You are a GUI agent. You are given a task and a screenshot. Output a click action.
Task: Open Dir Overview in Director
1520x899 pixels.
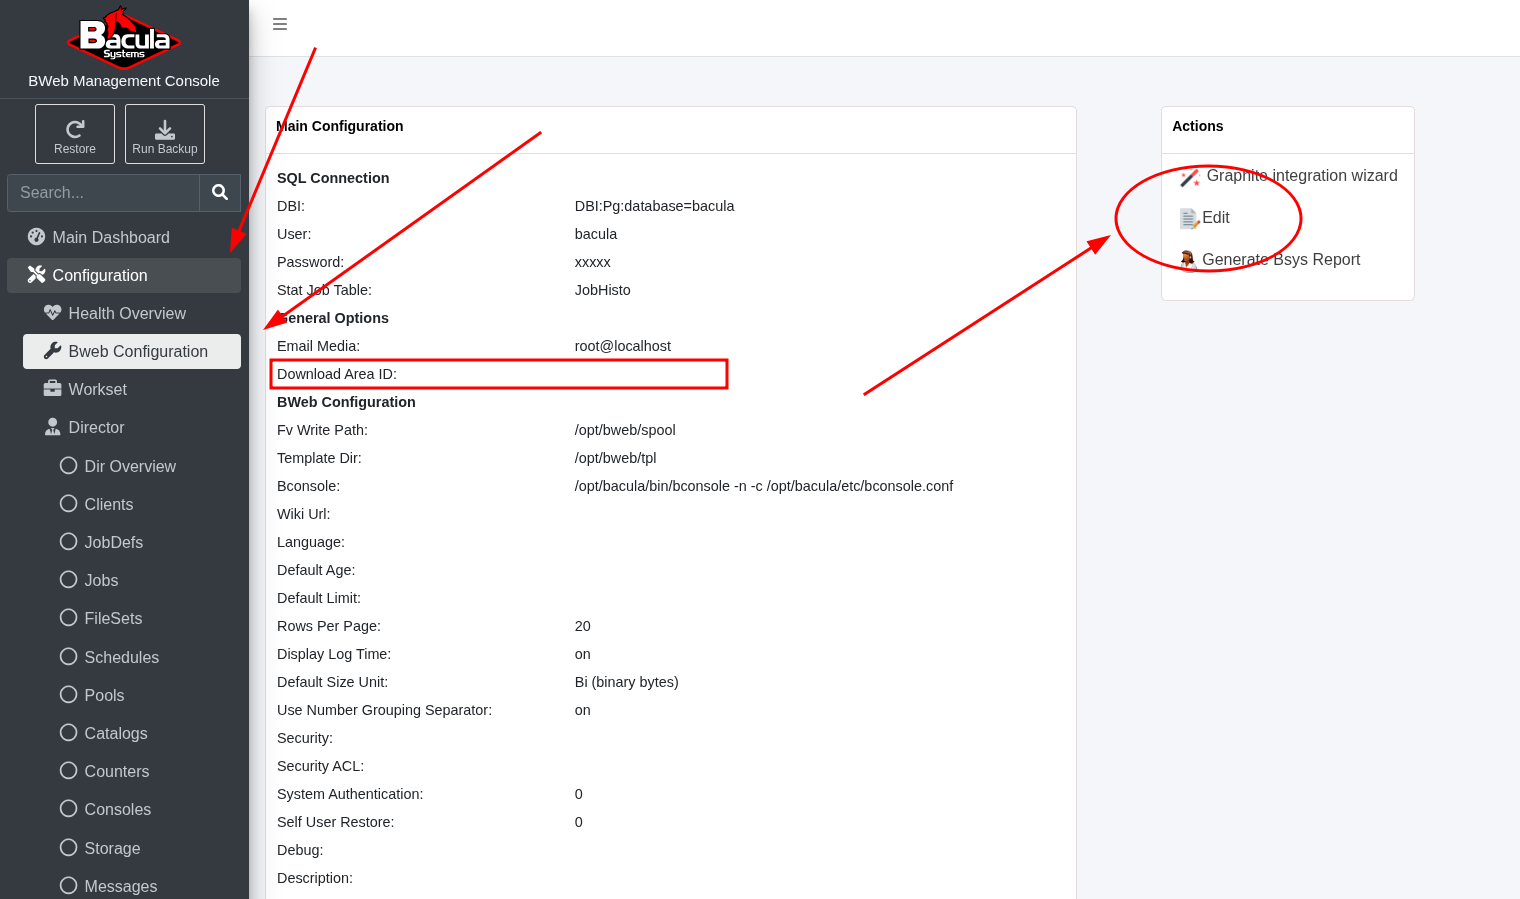129,466
